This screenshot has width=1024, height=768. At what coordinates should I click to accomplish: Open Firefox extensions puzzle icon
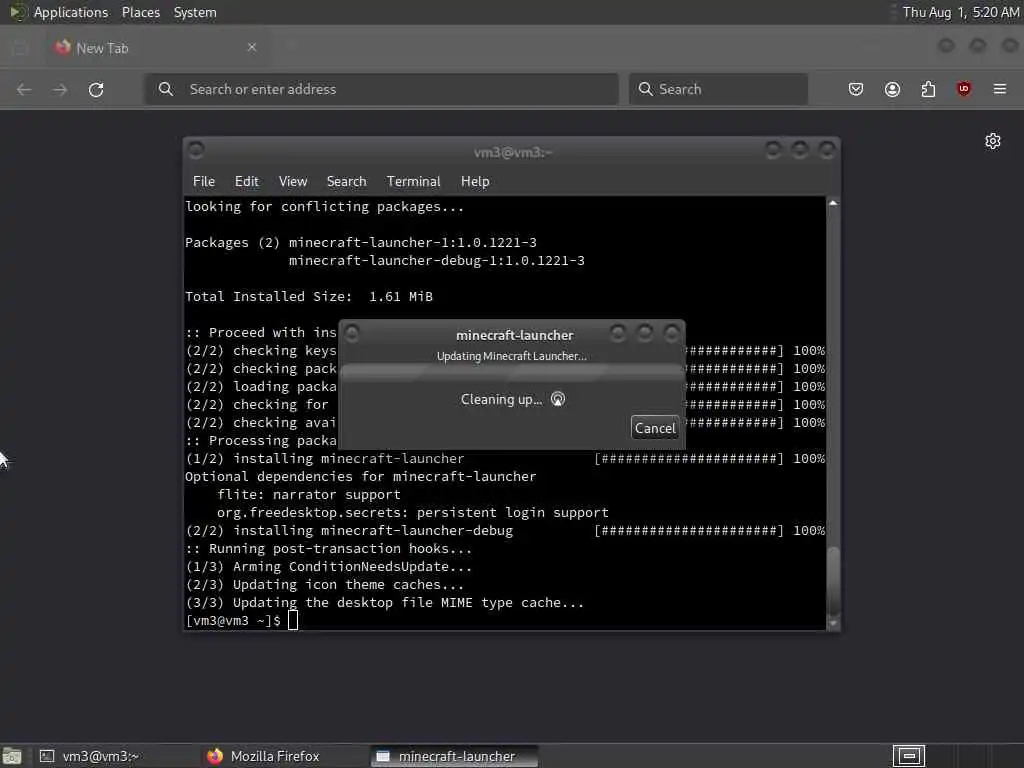click(928, 89)
